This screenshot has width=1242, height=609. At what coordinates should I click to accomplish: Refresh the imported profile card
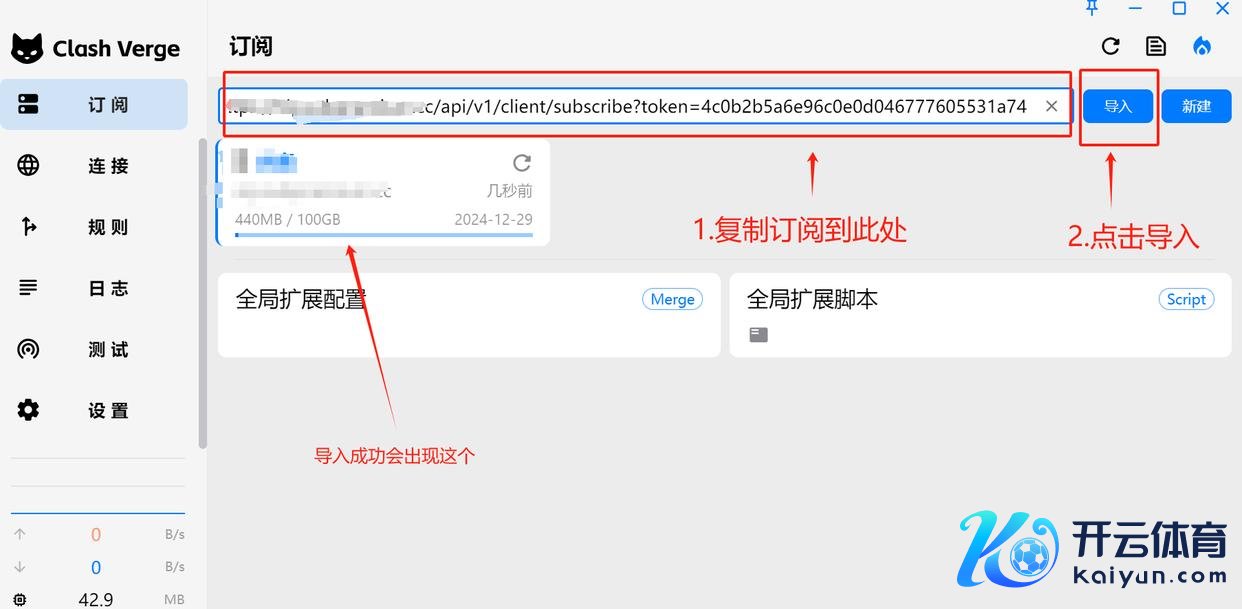tap(521, 163)
